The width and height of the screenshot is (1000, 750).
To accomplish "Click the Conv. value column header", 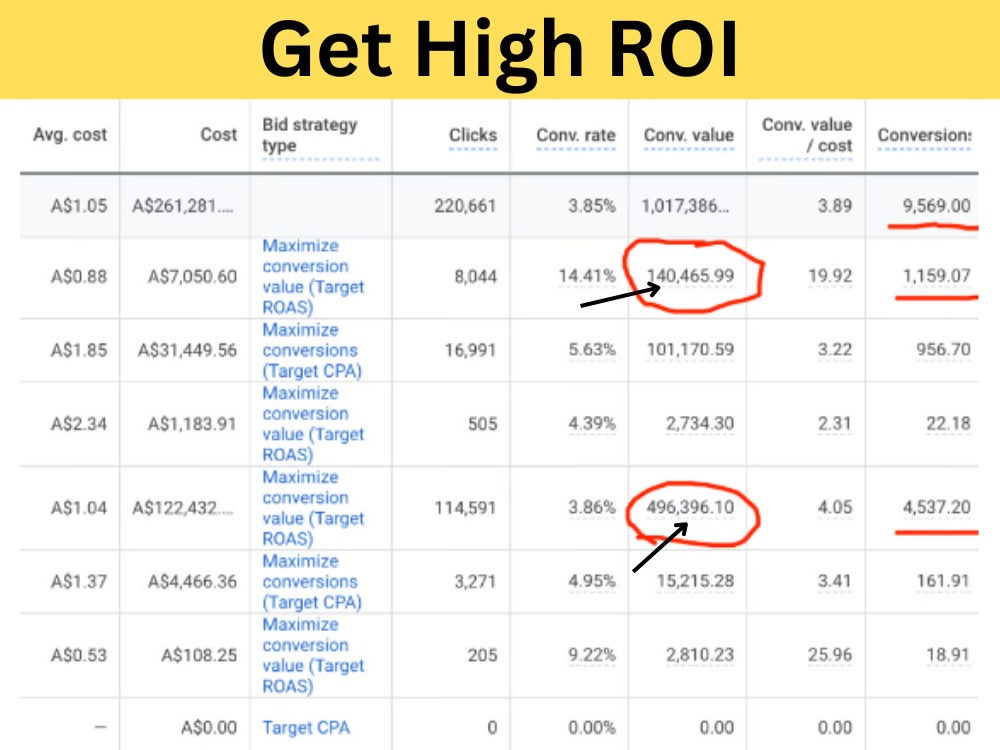I will pyautogui.click(x=689, y=135).
